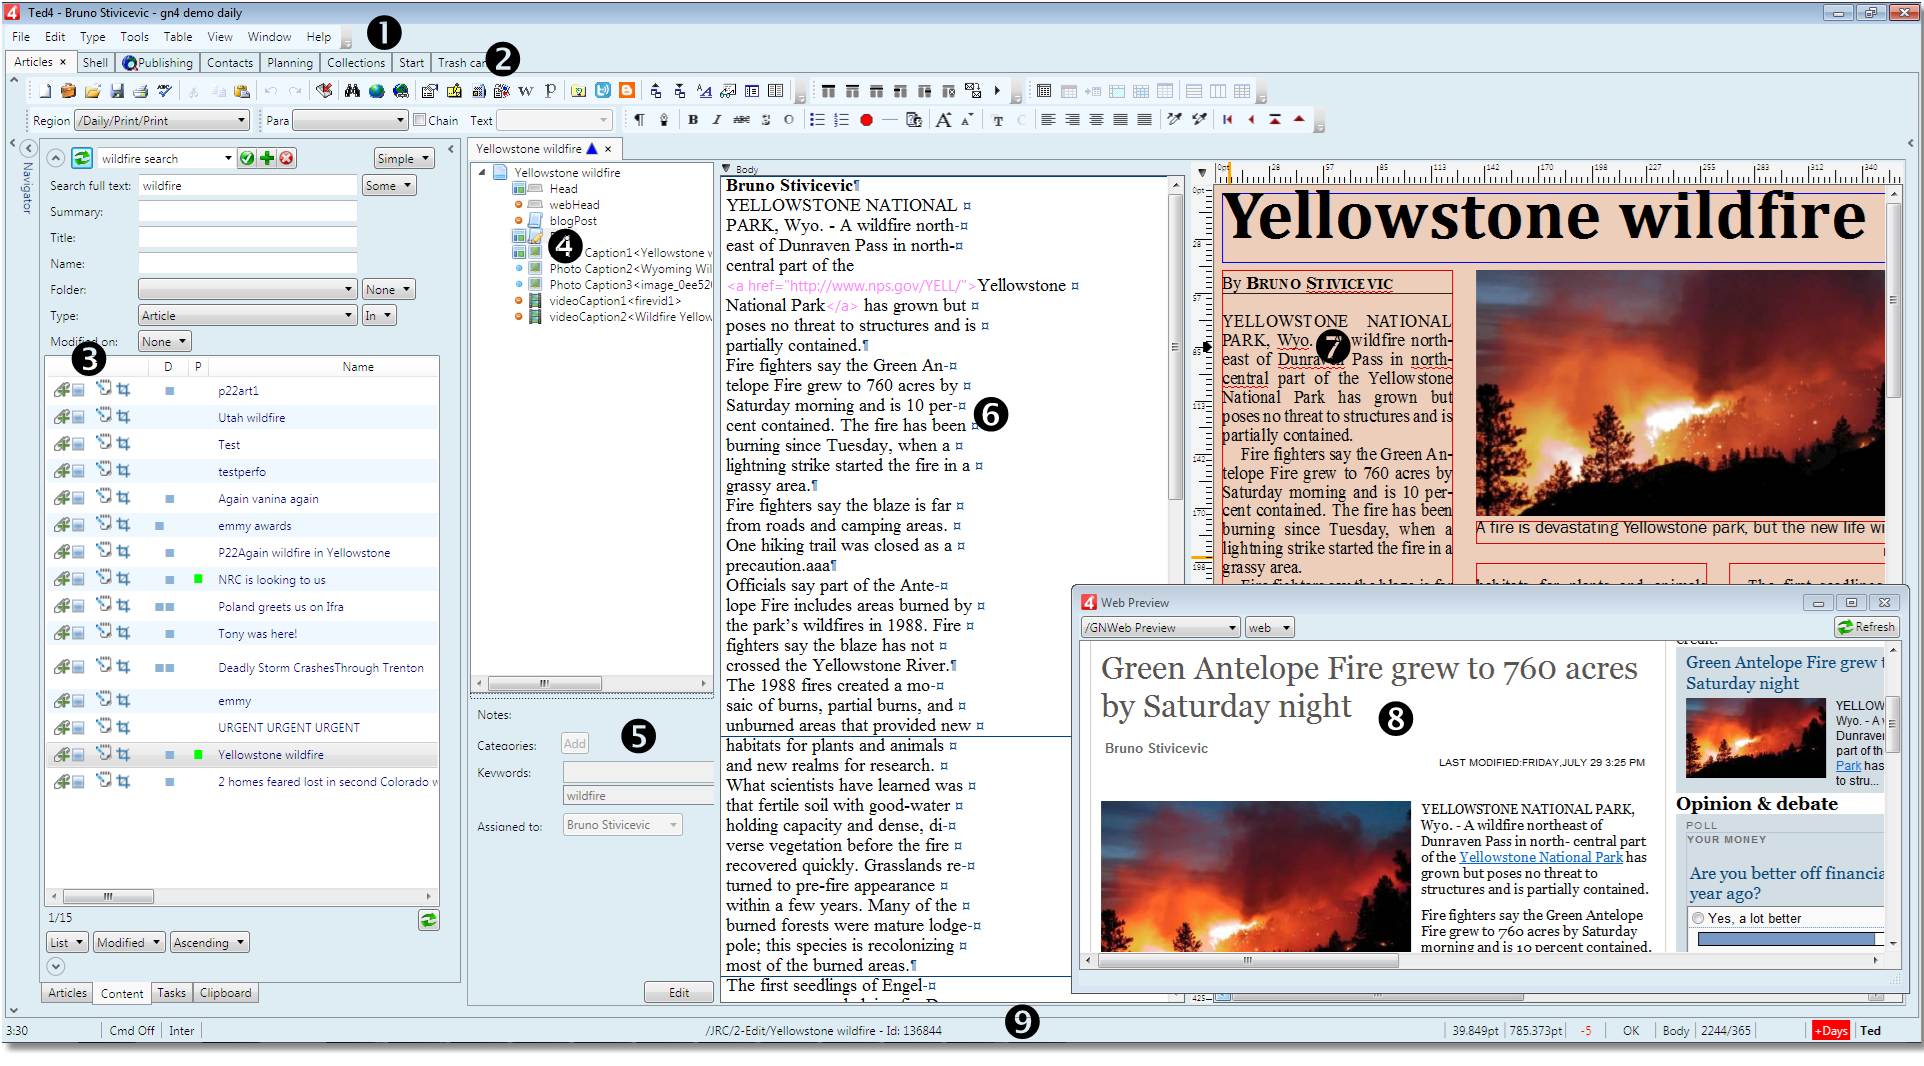The width and height of the screenshot is (1924, 1066).
Task: Click the Twitter bird icon
Action: tap(603, 91)
